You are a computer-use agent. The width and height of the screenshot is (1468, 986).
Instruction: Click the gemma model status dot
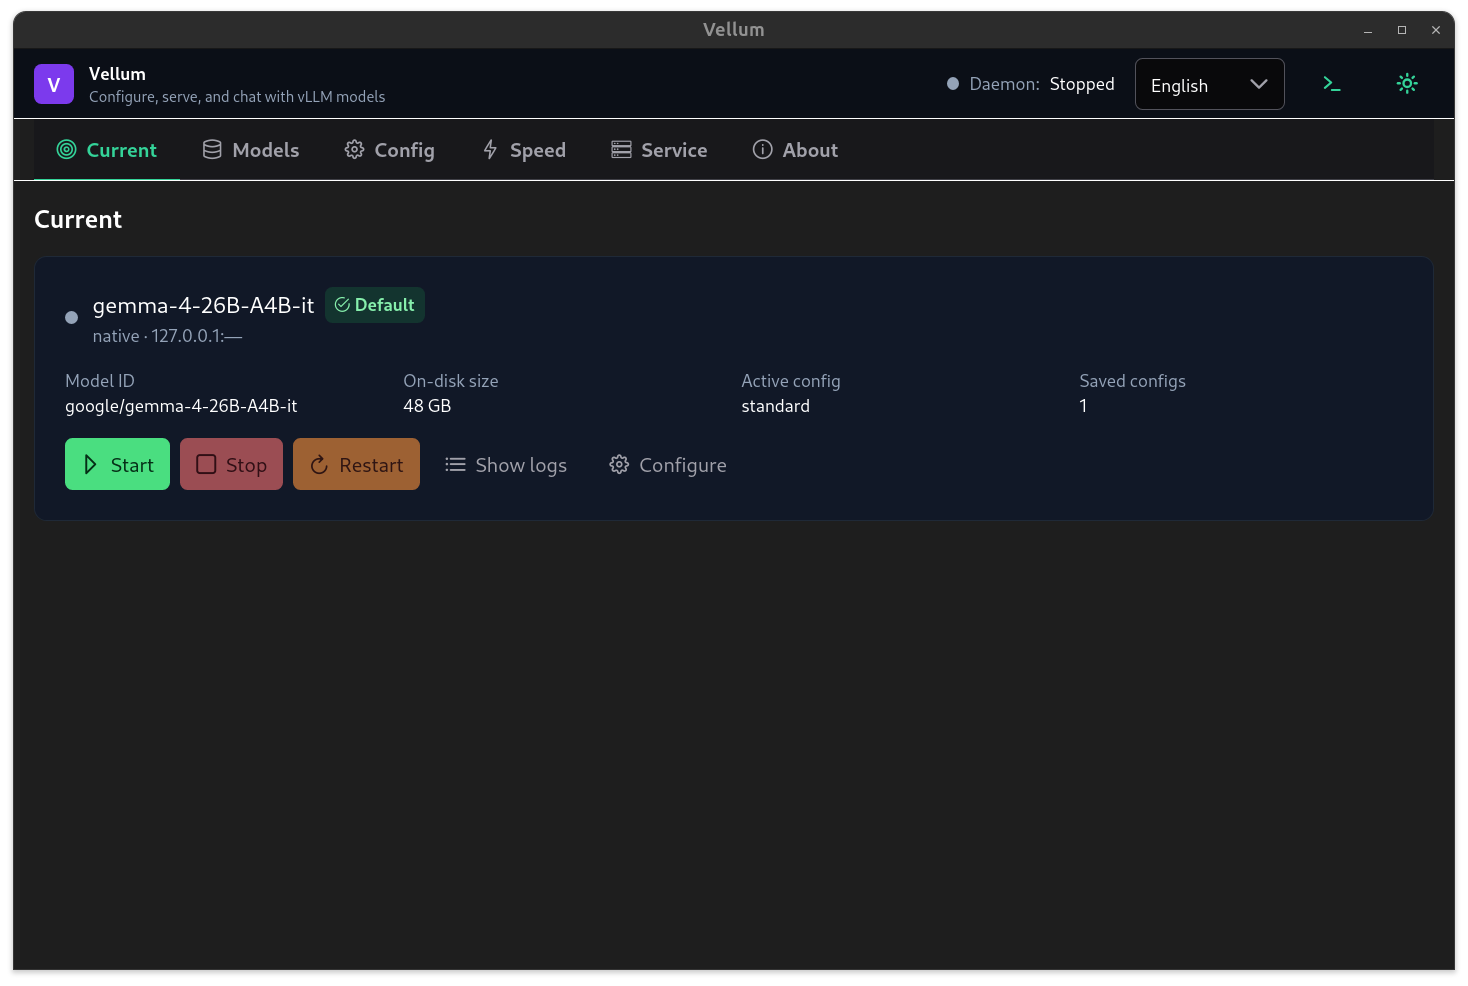(x=71, y=318)
